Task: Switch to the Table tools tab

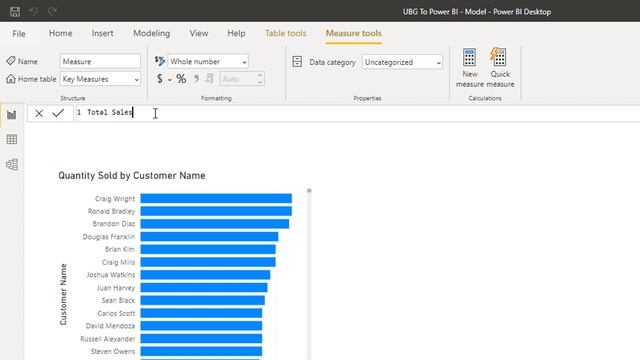Action: (285, 33)
